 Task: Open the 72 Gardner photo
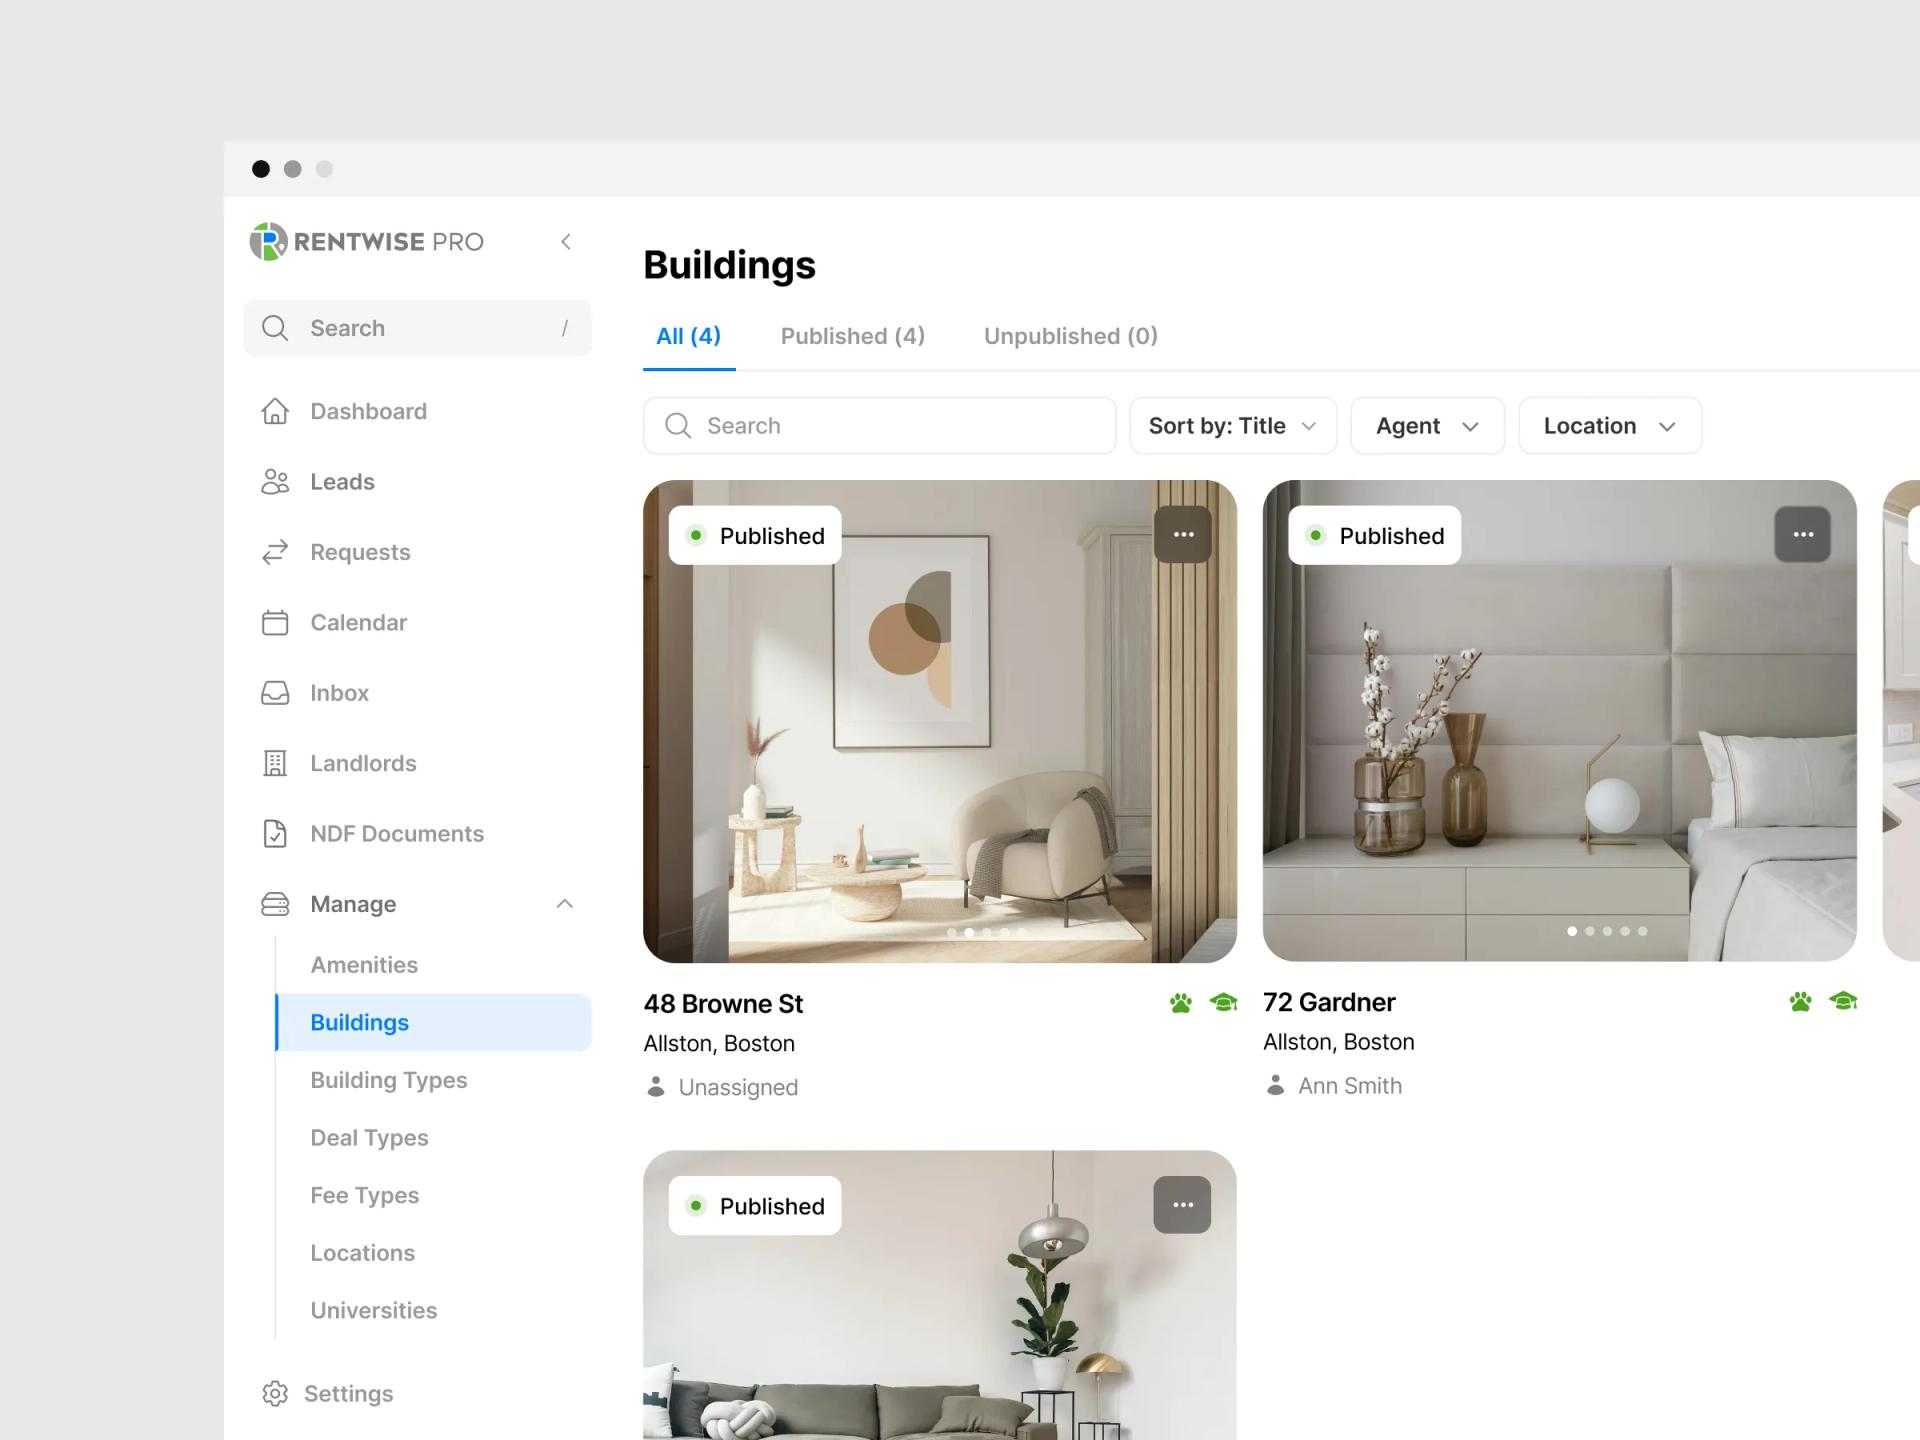pyautogui.click(x=1560, y=720)
